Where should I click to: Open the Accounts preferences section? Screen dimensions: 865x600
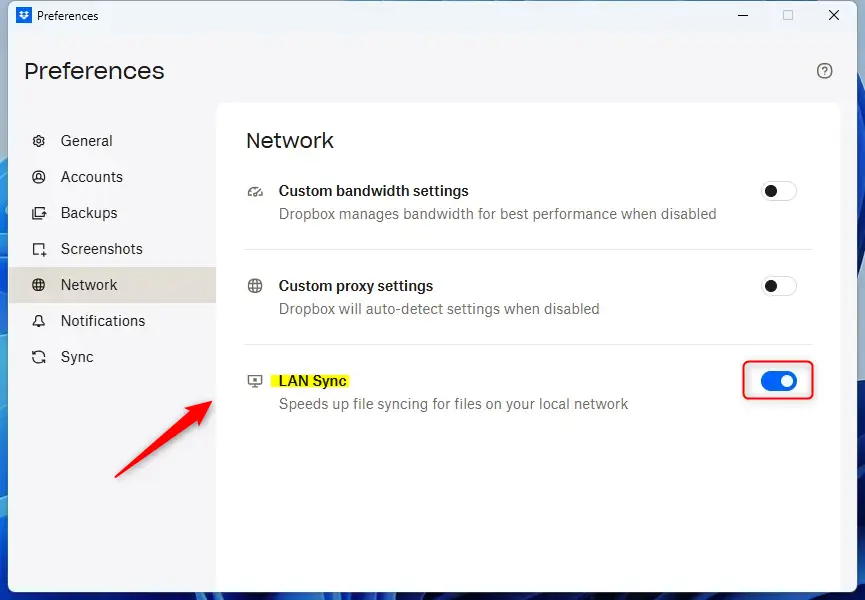113,177
